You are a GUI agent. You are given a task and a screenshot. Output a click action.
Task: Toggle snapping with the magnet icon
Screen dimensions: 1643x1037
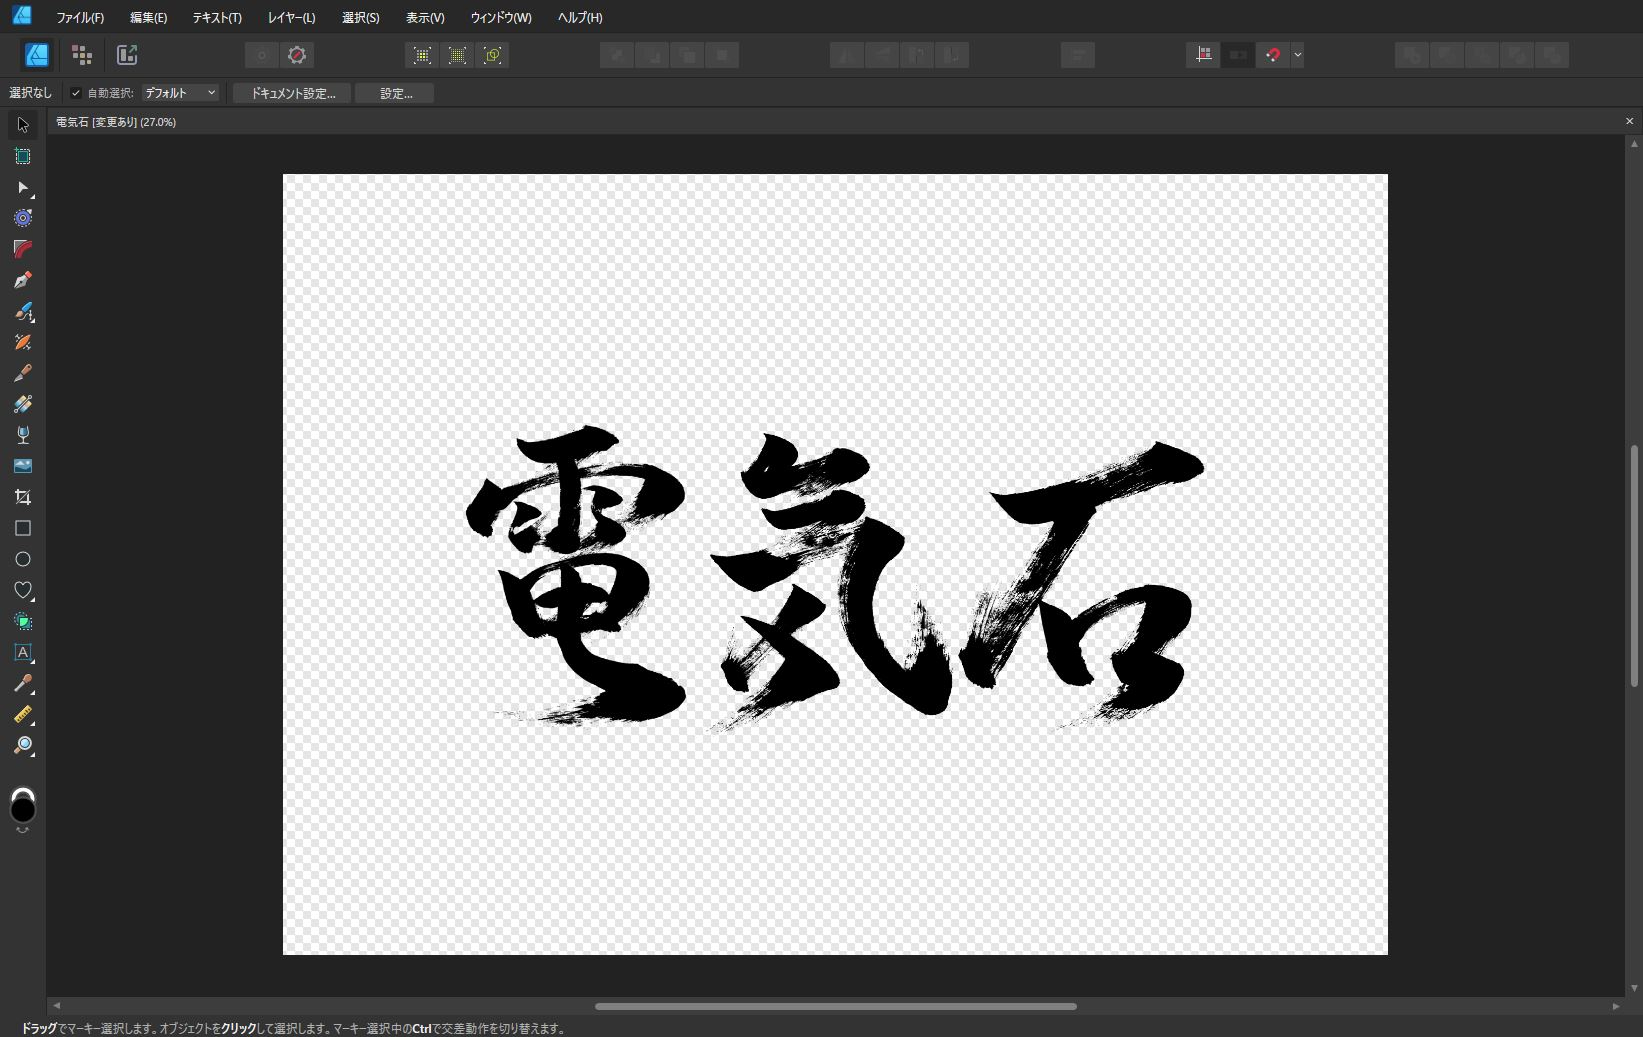pos(1272,55)
